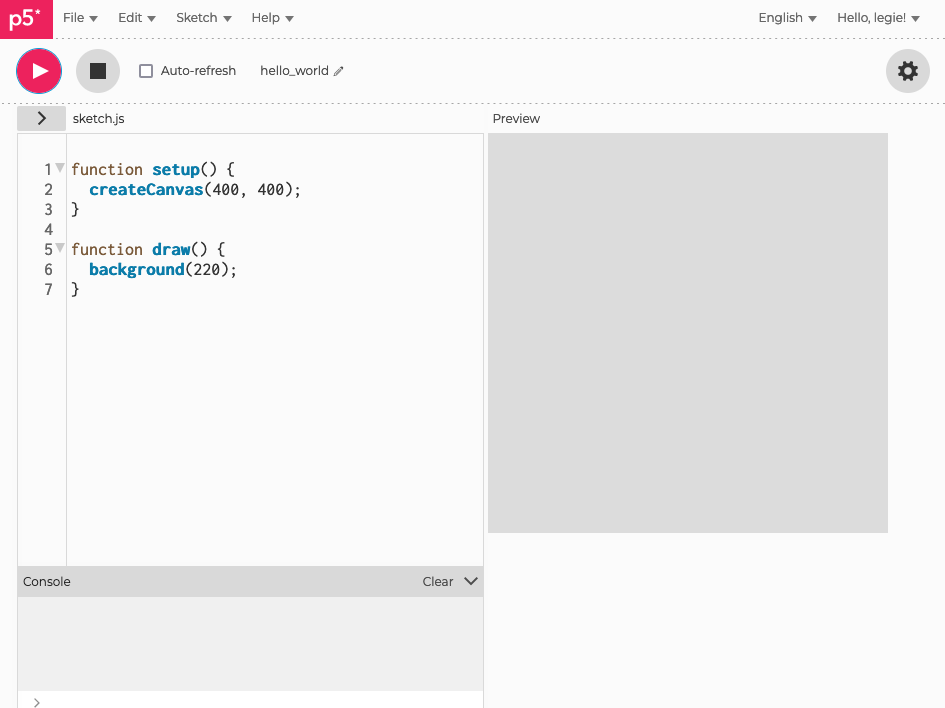Clear the console output
This screenshot has height=708, width=945.
click(x=437, y=581)
